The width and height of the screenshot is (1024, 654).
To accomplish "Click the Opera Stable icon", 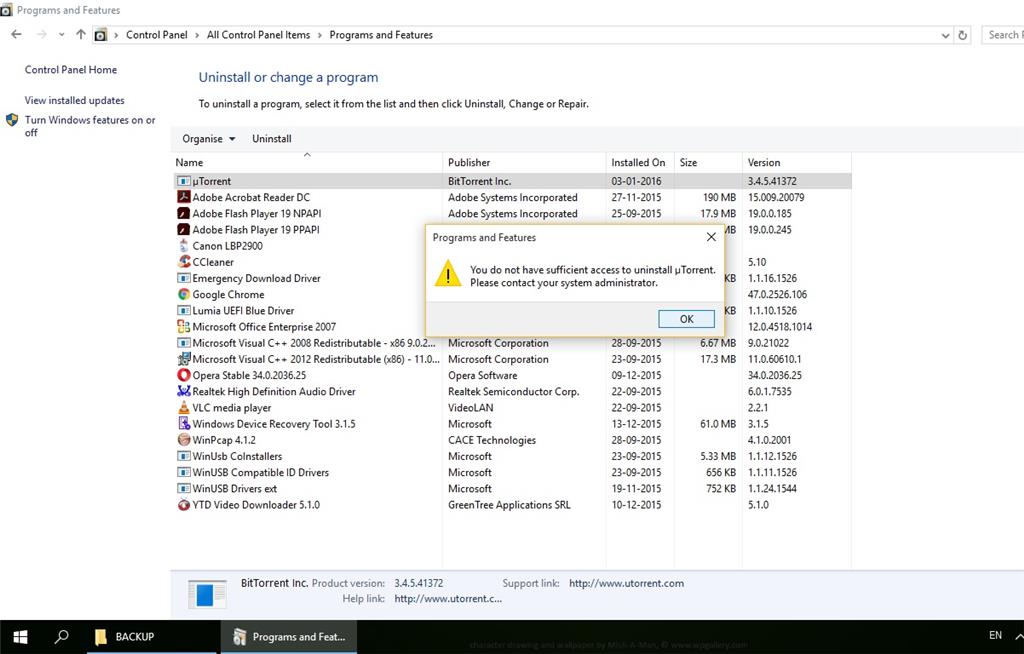I will point(184,375).
